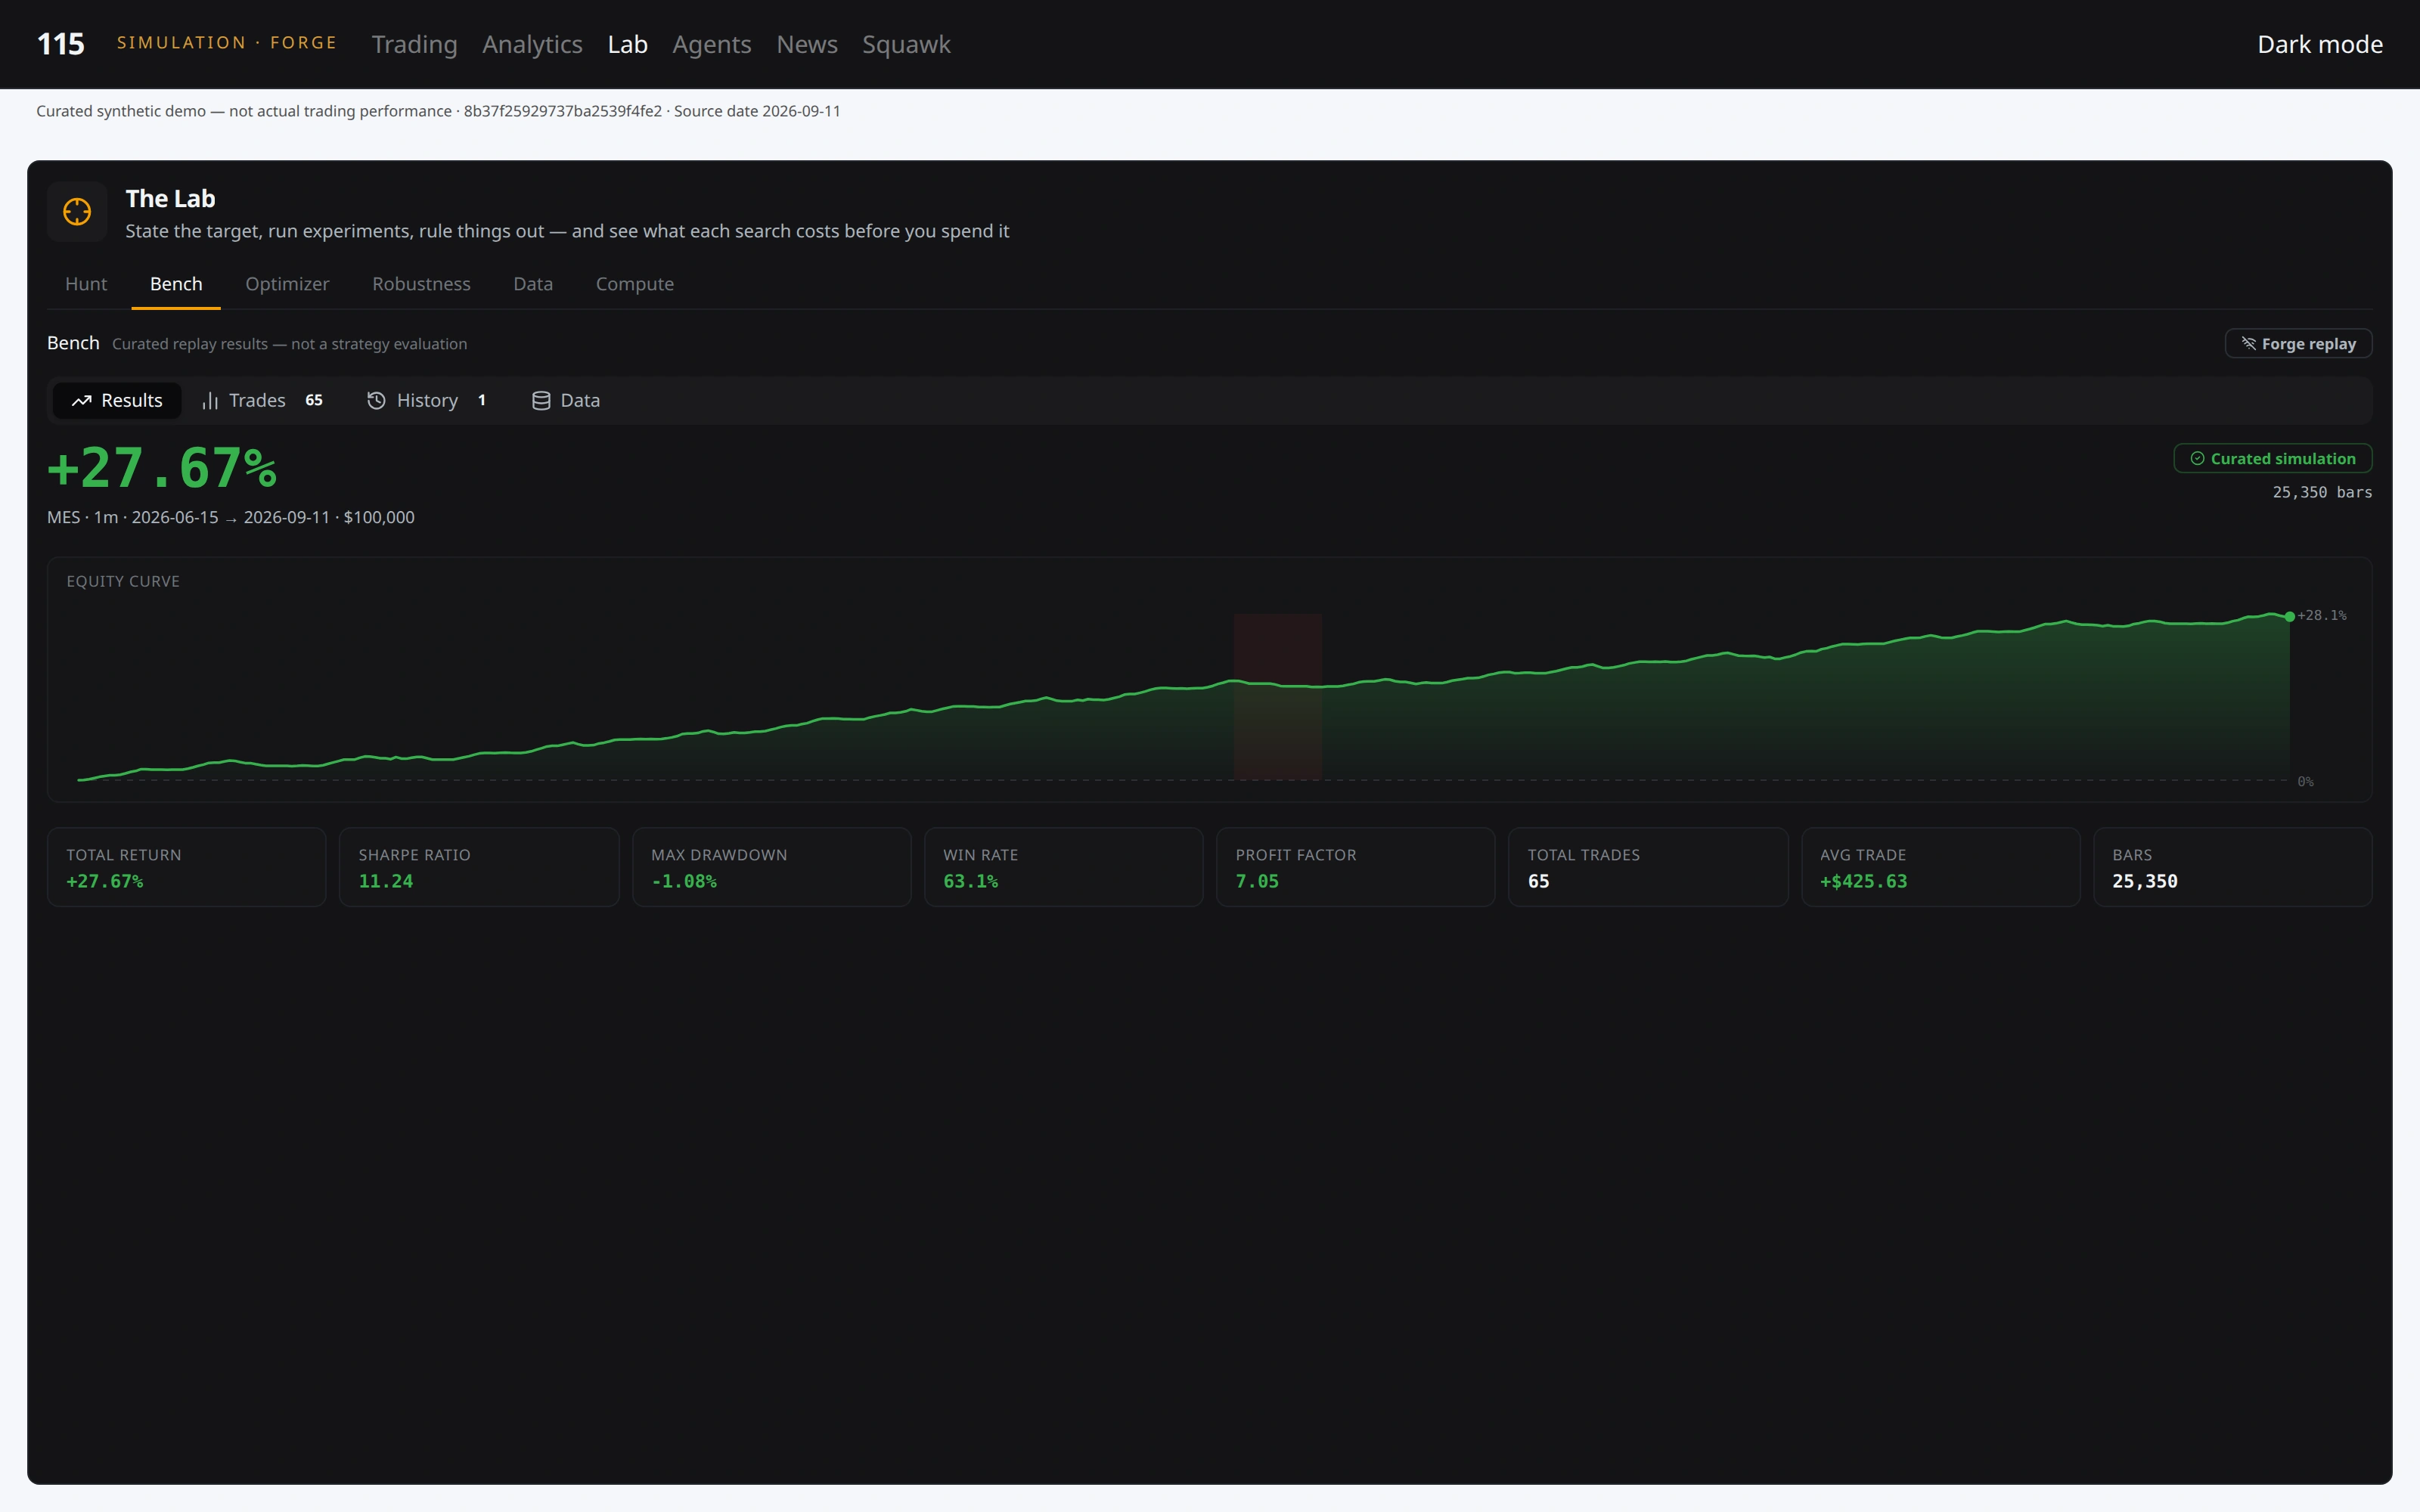The width and height of the screenshot is (2420, 1512).
Task: Click the EQUITY CURVE heading
Action: tap(123, 582)
